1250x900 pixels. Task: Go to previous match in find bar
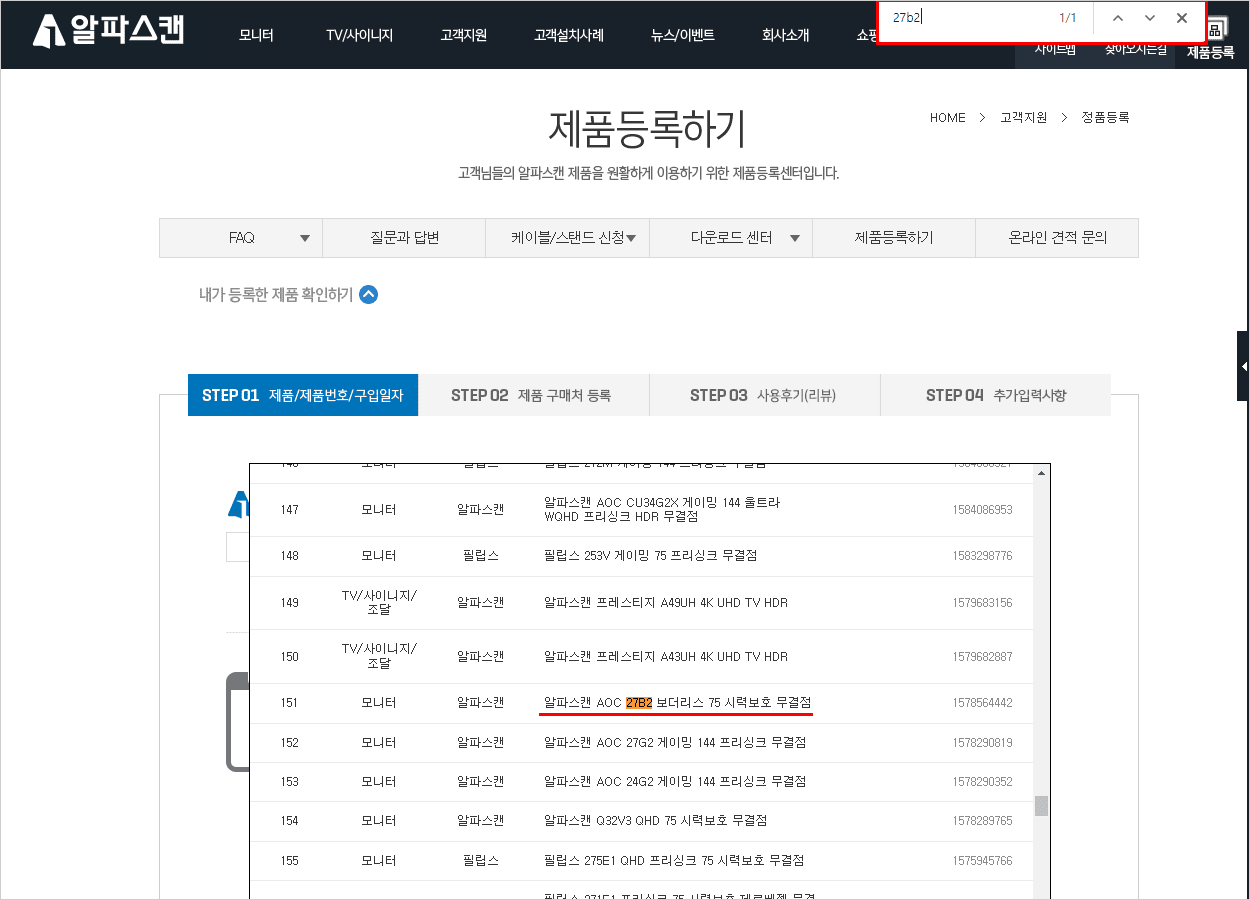coord(1118,18)
